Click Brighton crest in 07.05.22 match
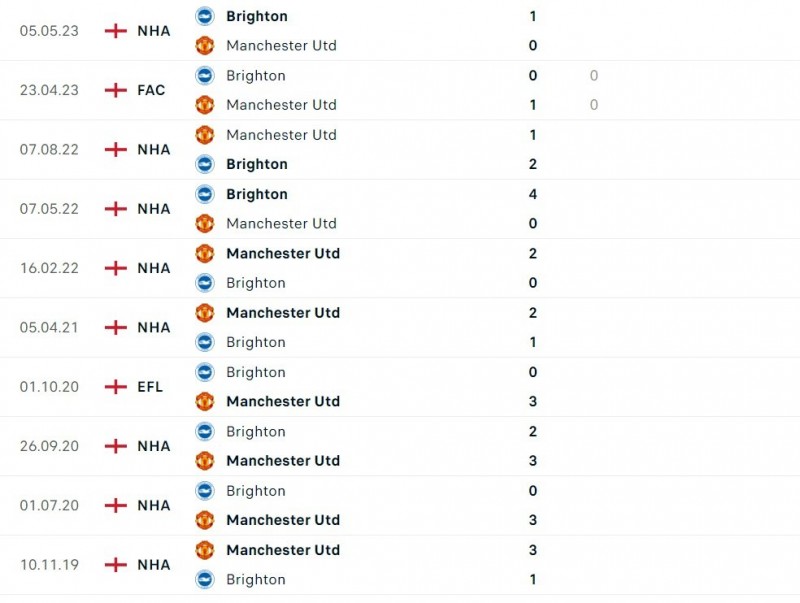 (x=205, y=194)
